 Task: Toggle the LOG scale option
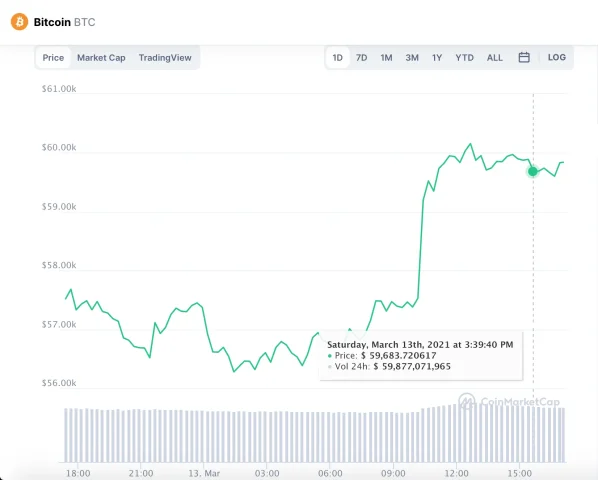coord(557,58)
